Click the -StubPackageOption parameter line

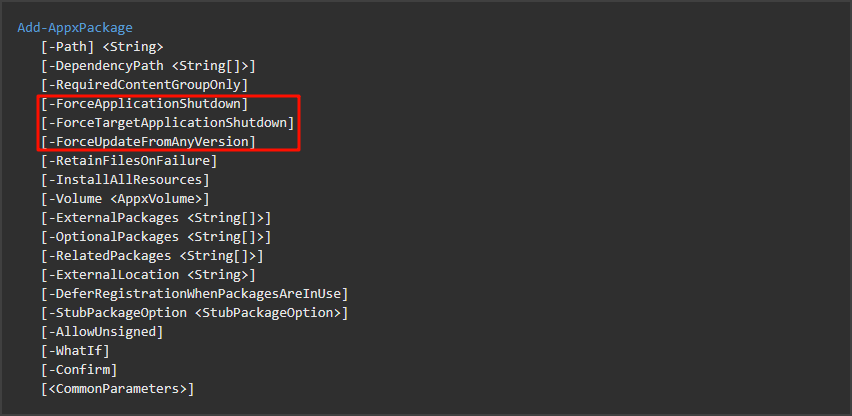[x=194, y=313]
